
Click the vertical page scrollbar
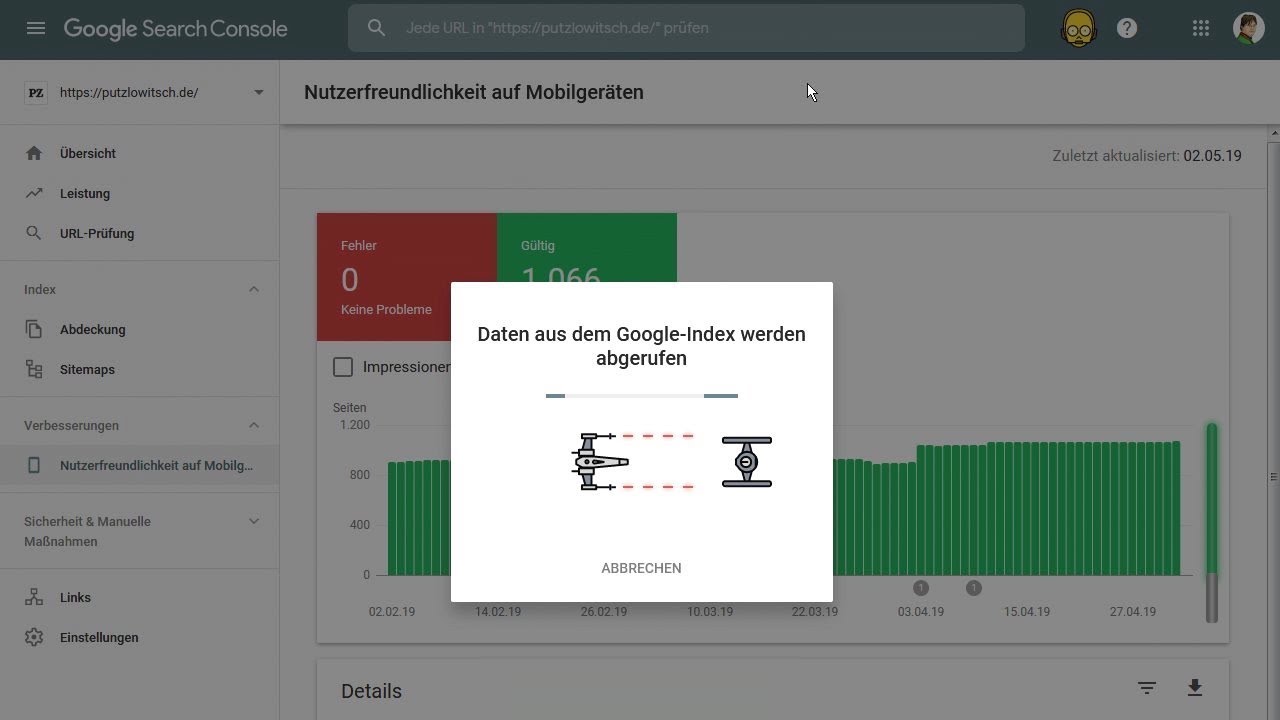pyautogui.click(x=1273, y=477)
